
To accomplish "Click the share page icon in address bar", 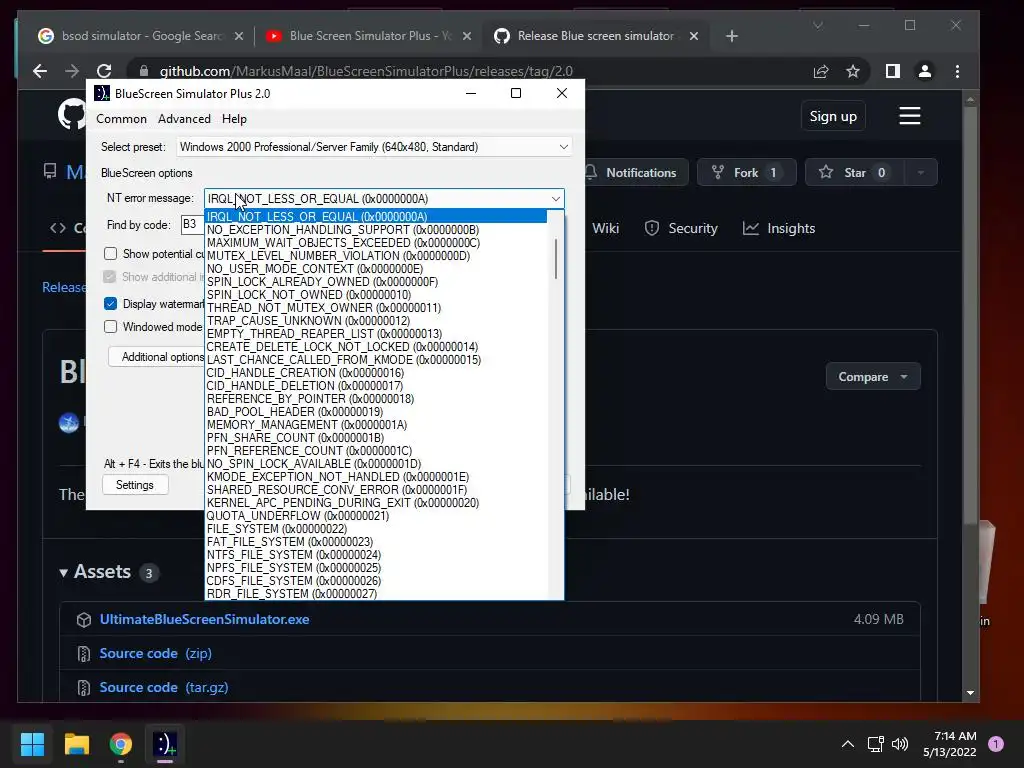I will point(821,71).
